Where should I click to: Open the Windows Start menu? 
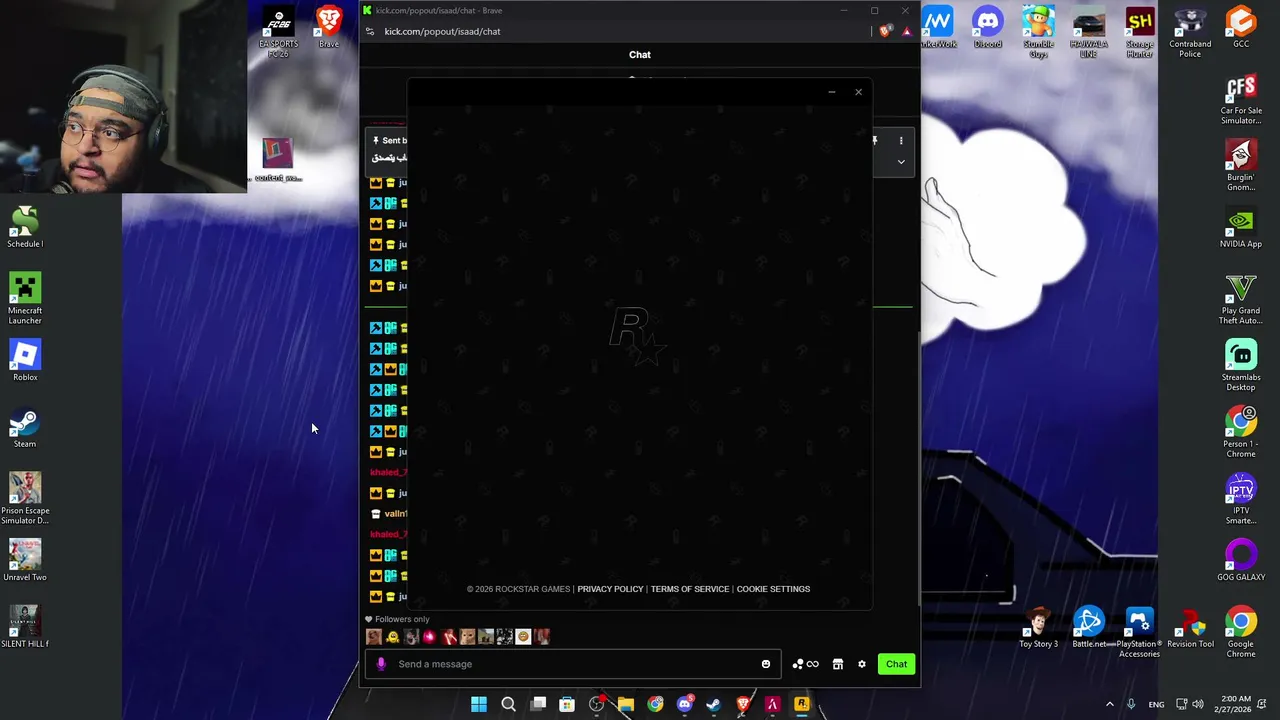pyautogui.click(x=479, y=705)
